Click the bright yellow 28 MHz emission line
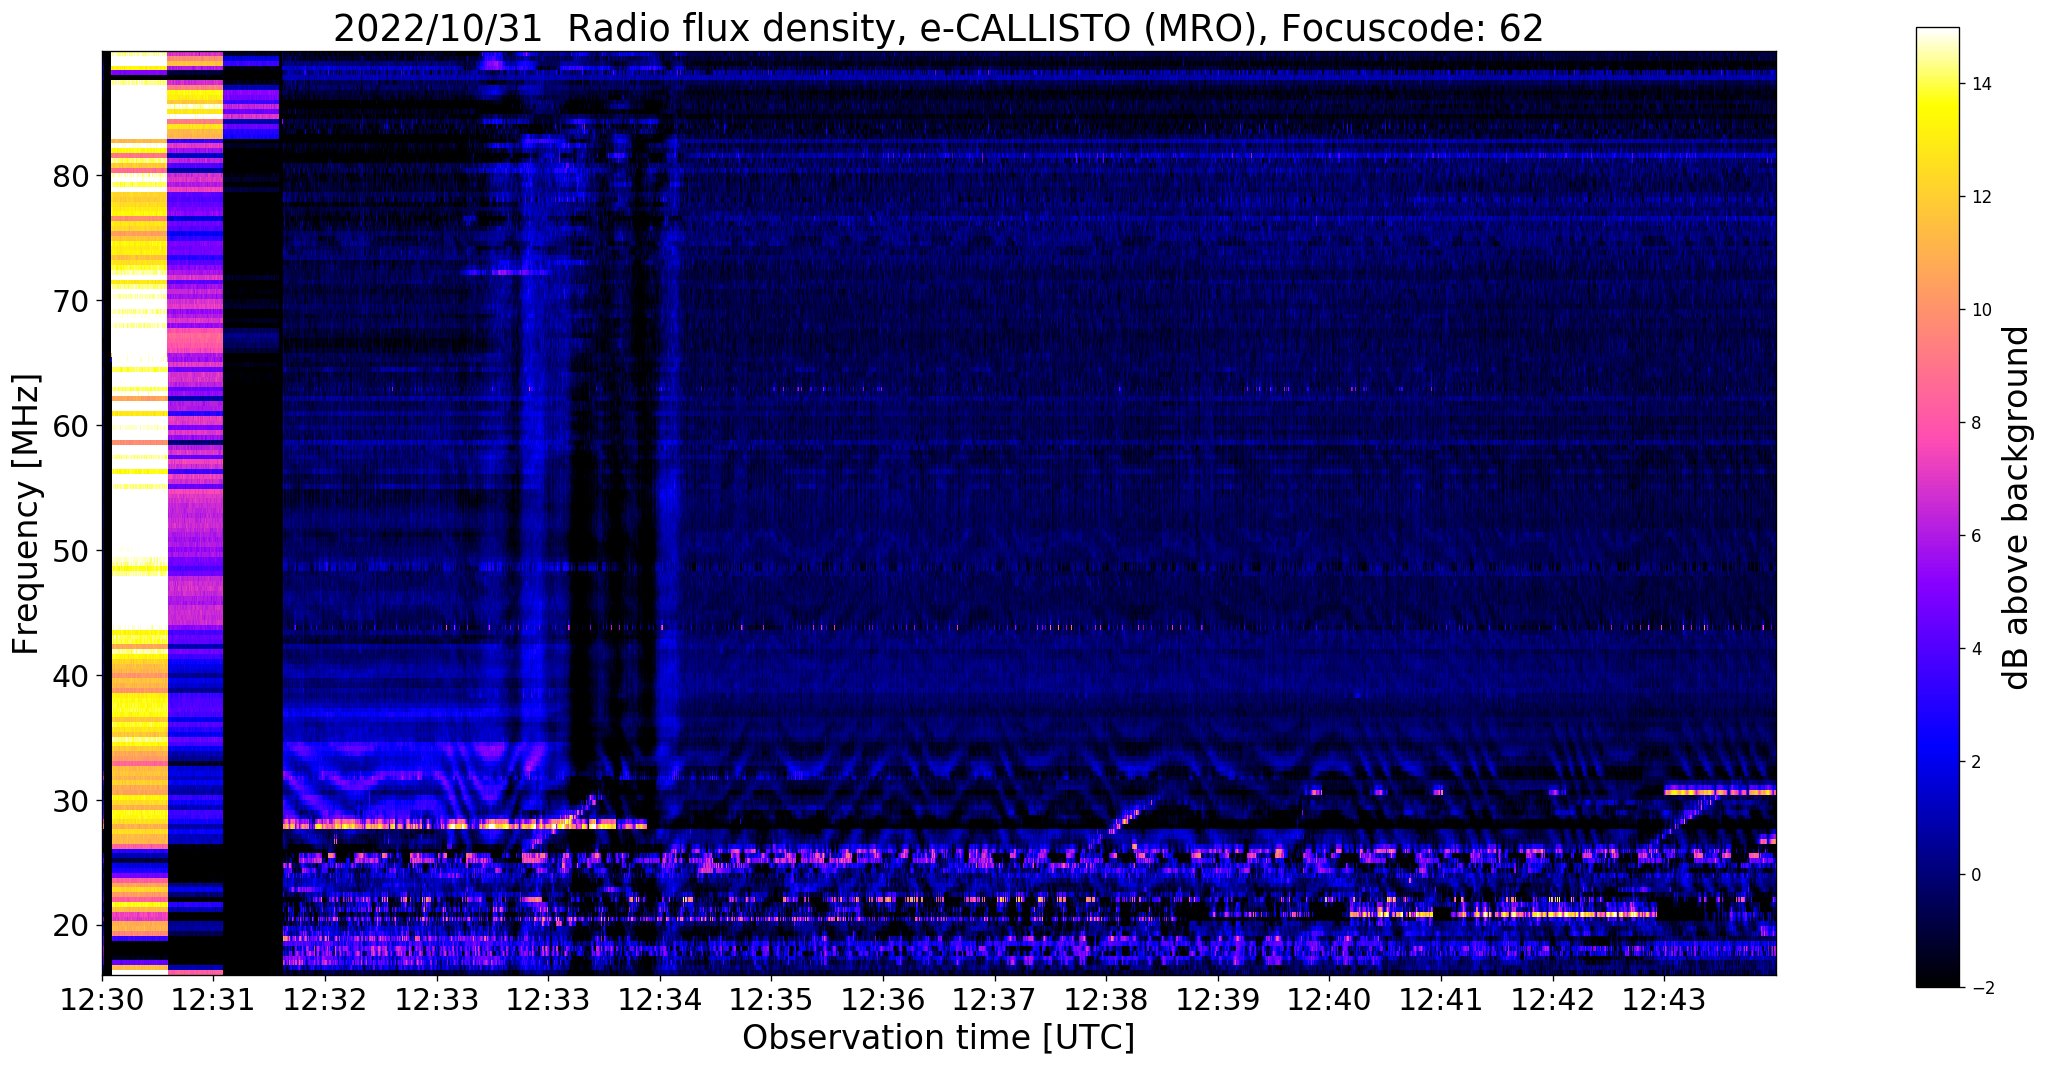The height and width of the screenshot is (1067, 2047). [x=465, y=825]
